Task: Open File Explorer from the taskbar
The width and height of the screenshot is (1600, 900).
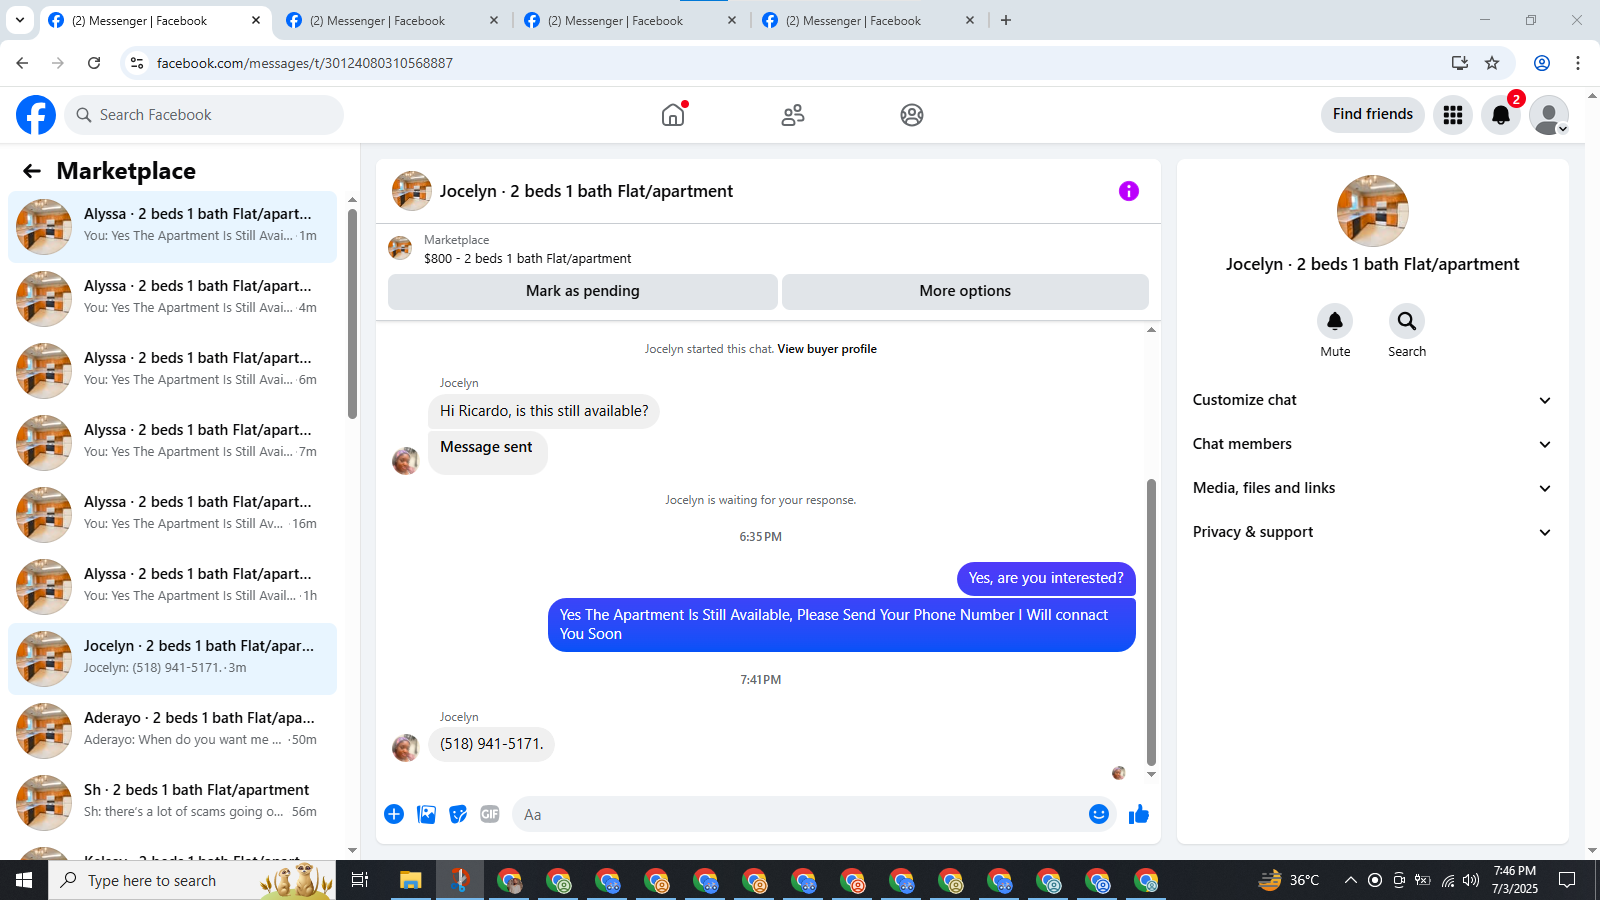Action: [411, 880]
